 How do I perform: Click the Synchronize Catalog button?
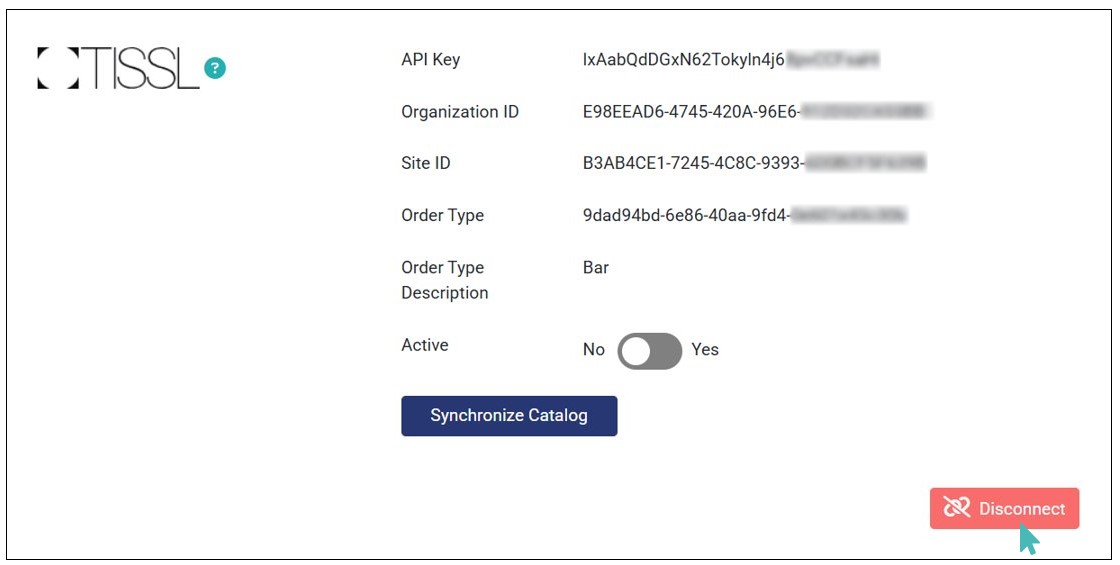pos(509,416)
